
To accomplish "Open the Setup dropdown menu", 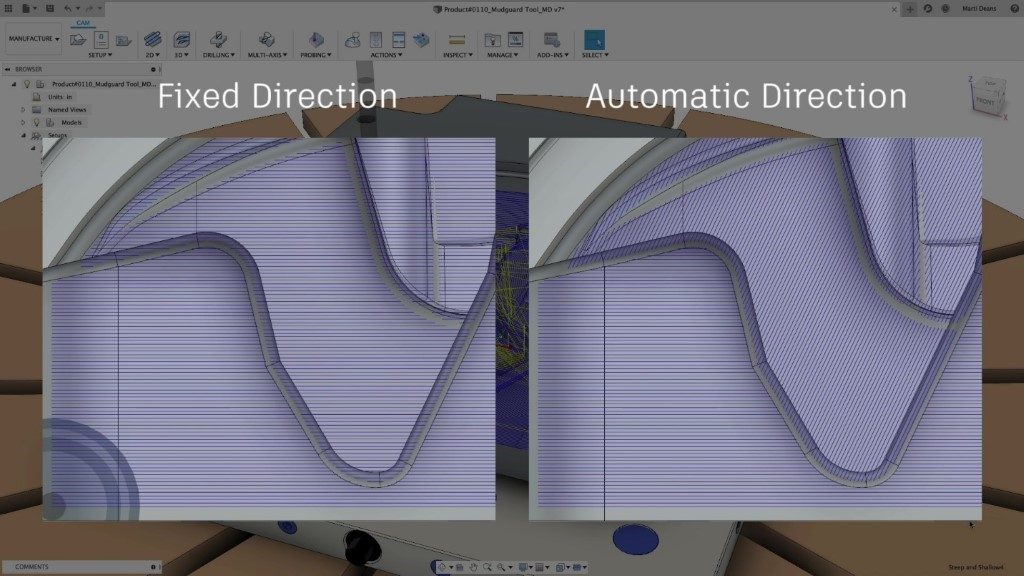I will point(99,55).
